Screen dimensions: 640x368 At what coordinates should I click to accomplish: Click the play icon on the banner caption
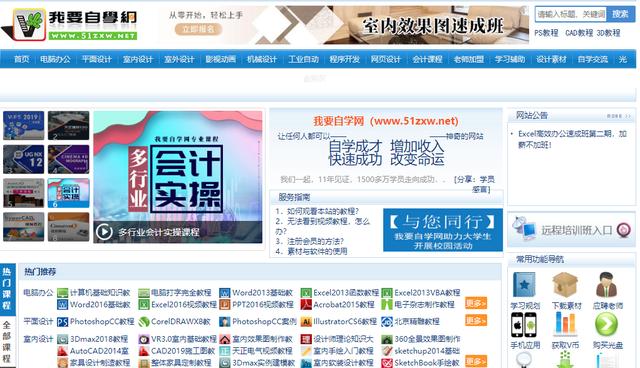[x=104, y=232]
